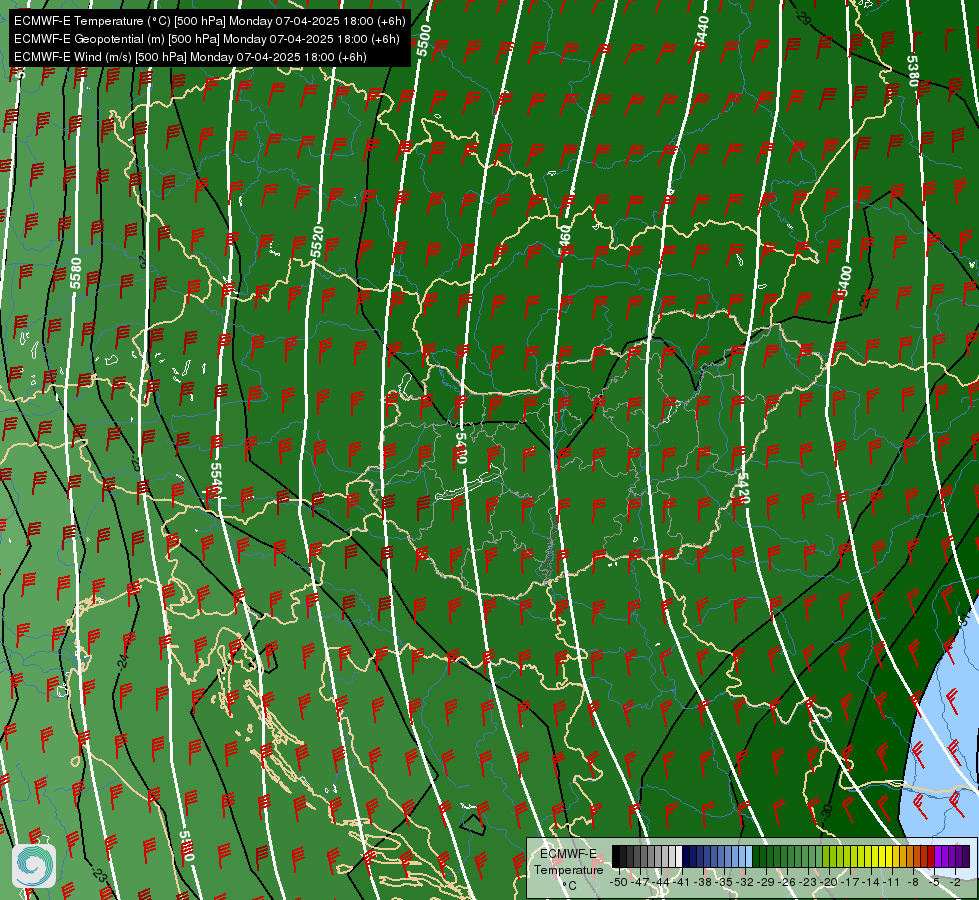Pick the black swatch above -50 in legend
The image size is (979, 900).
[x=616, y=857]
